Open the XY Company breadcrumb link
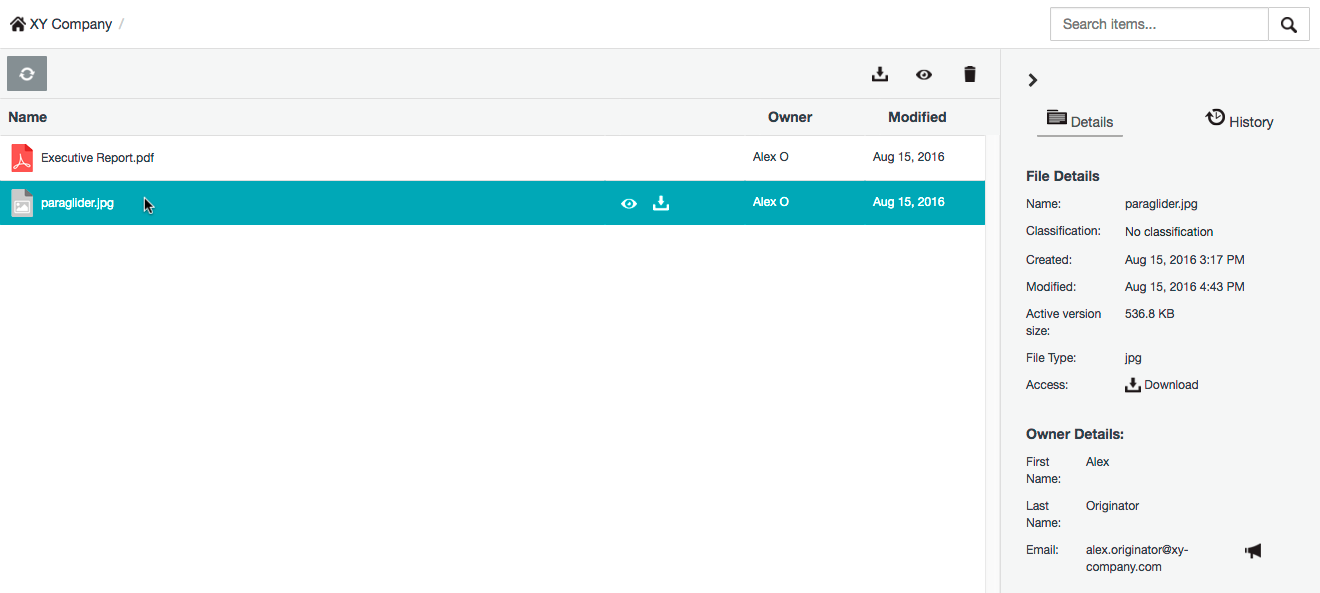1320x593 pixels. 70,24
